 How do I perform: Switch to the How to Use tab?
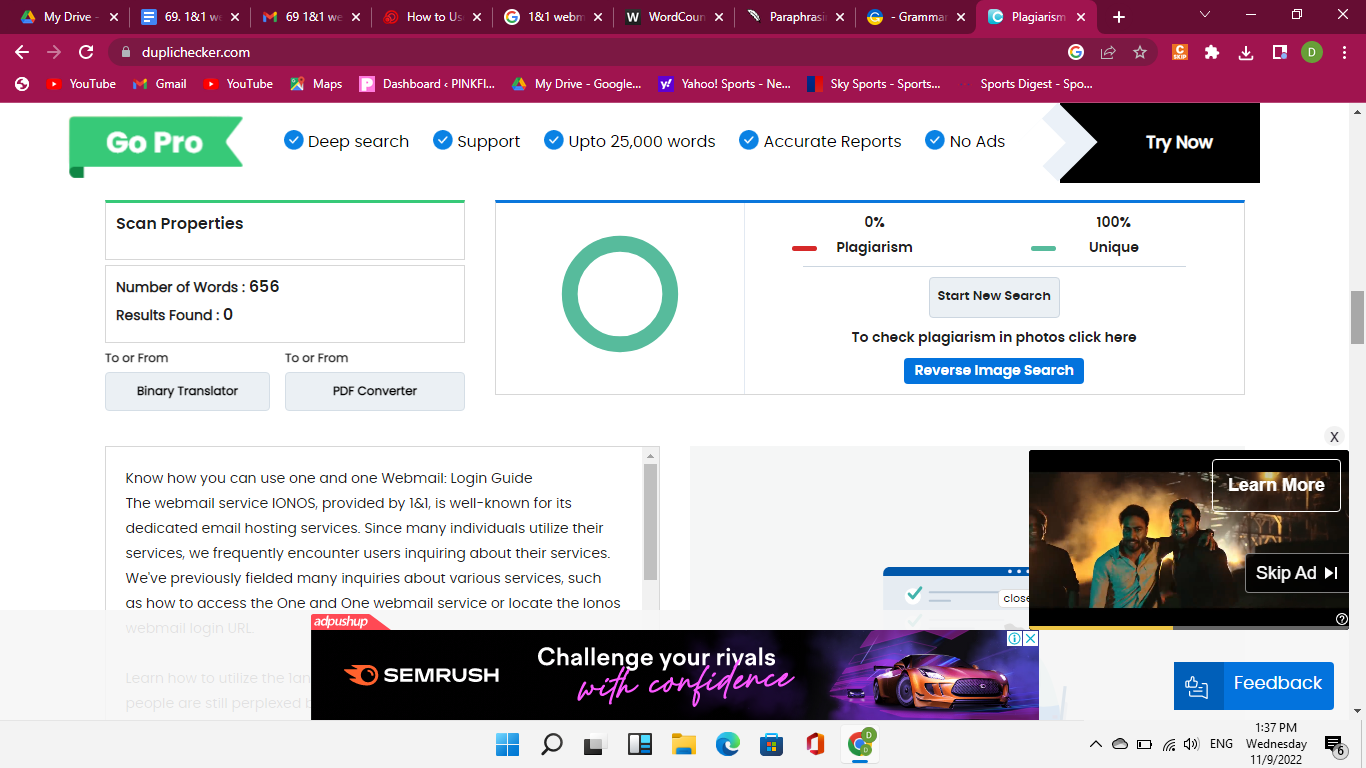point(433,17)
